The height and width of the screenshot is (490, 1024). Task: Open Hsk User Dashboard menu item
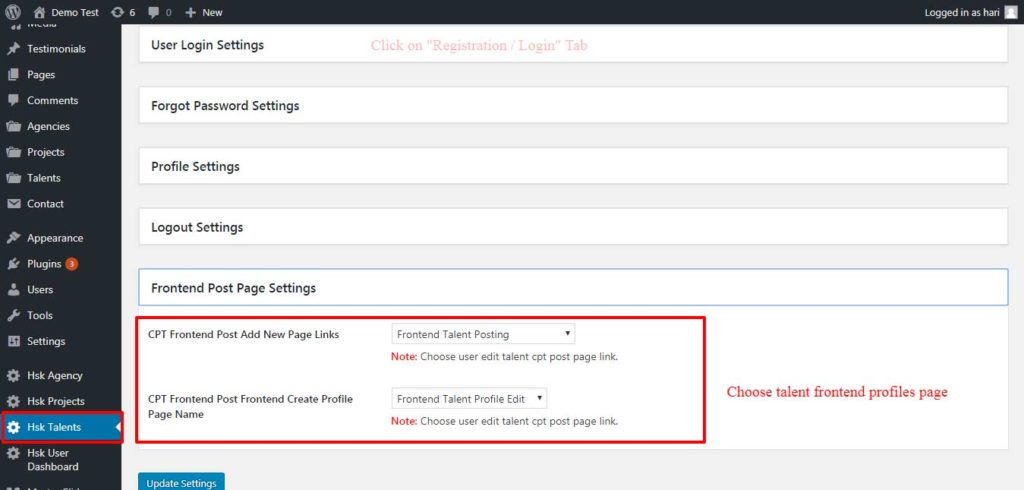click(54, 459)
